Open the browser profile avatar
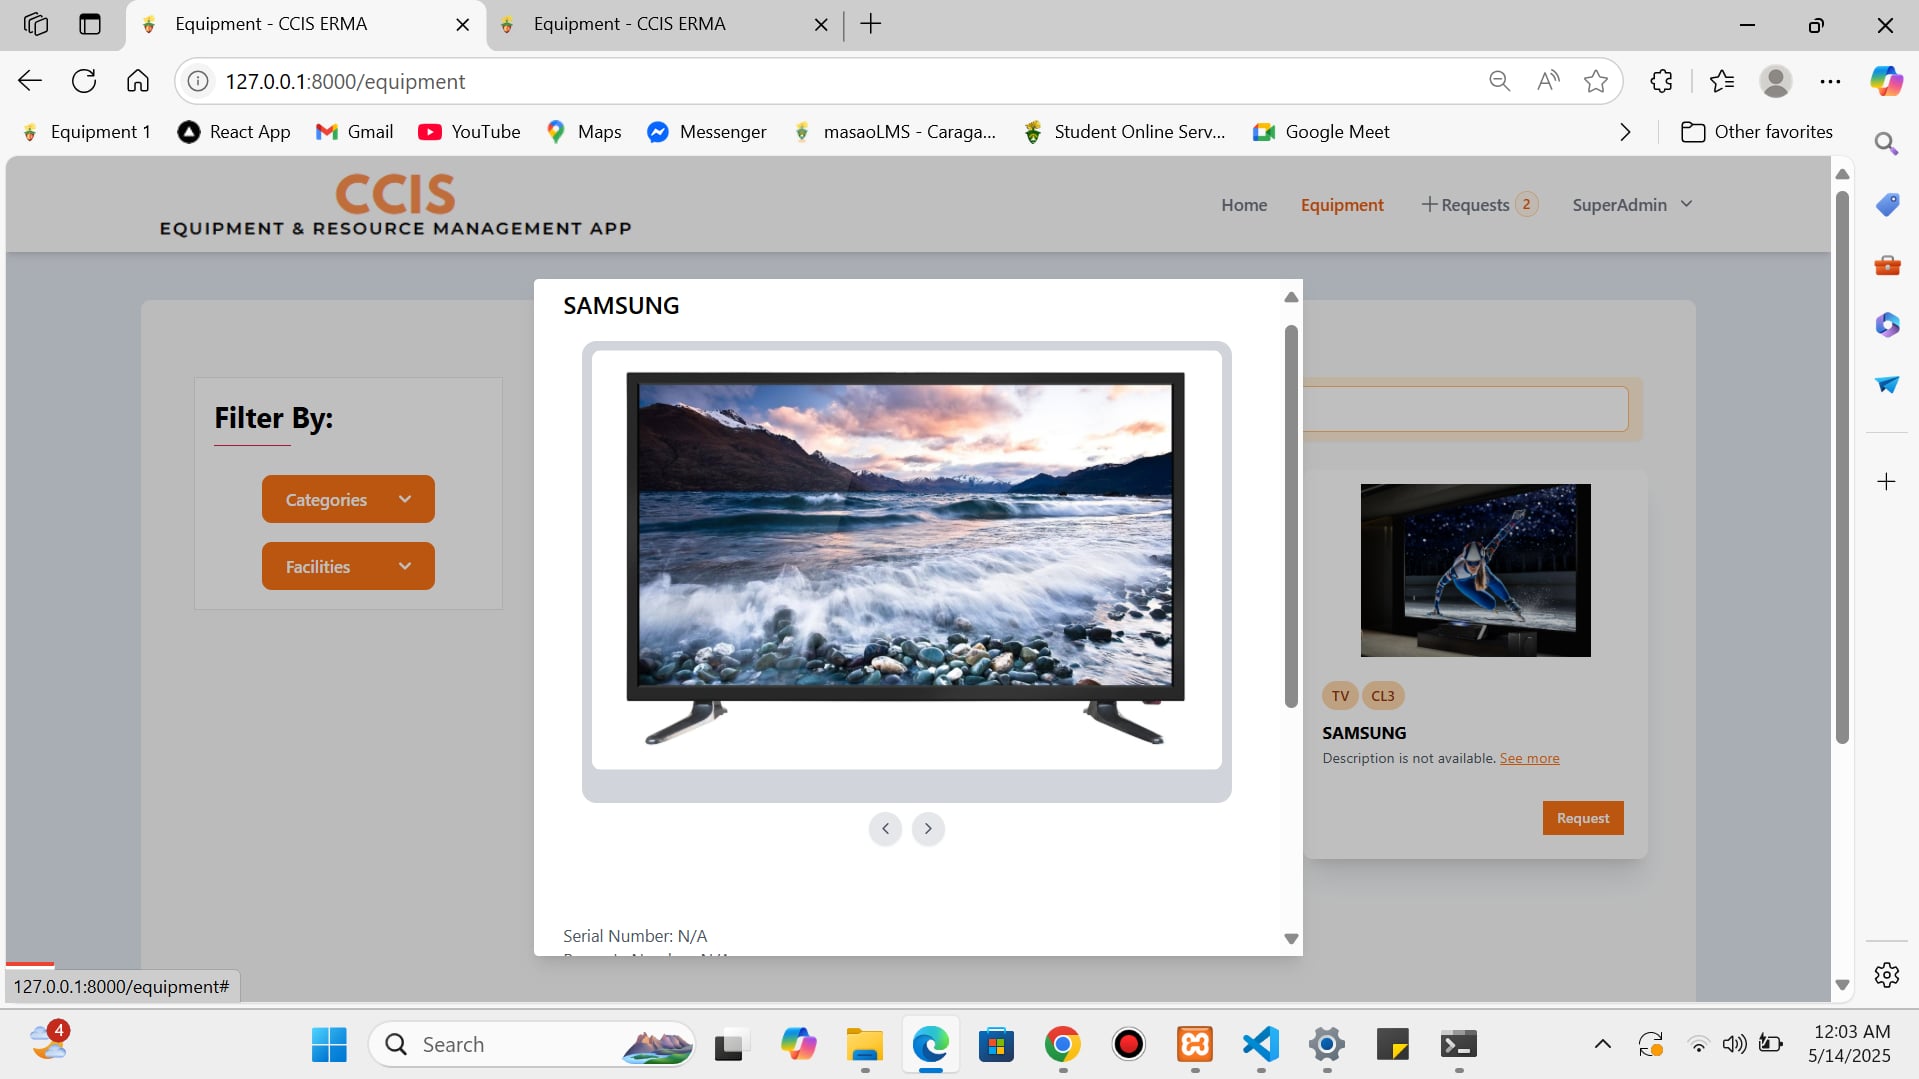Viewport: 1919px width, 1079px height. pos(1776,81)
